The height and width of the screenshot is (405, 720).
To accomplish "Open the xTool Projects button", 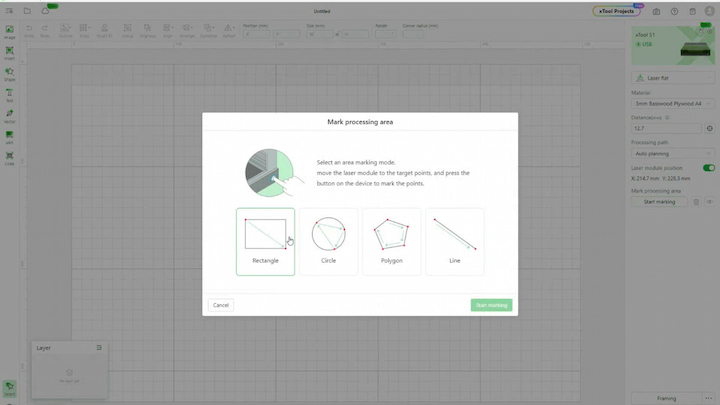I will pyautogui.click(x=616, y=11).
